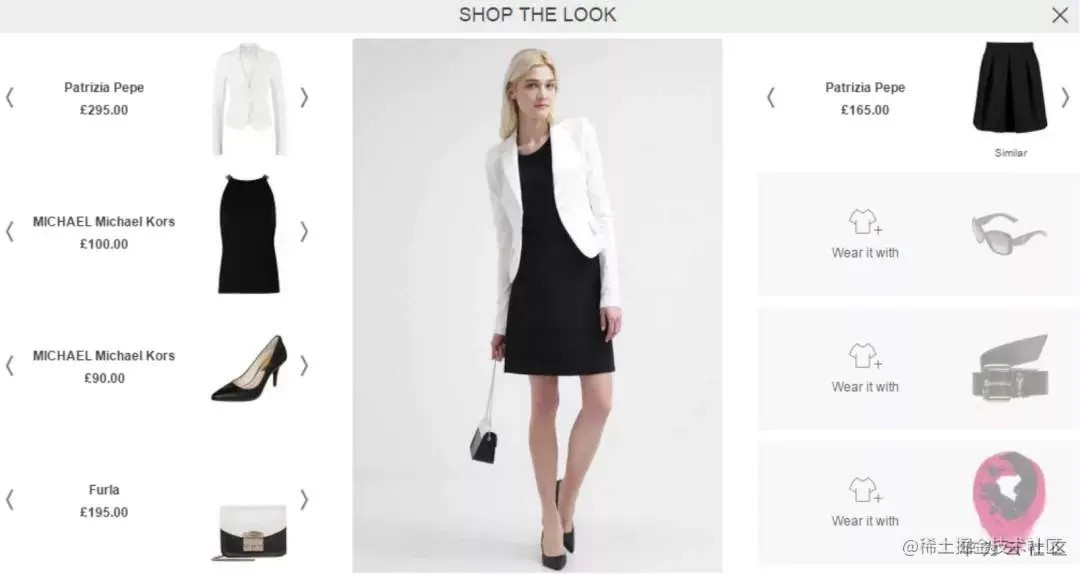1080x574 pixels.
Task: Open the black pointed heel thumbnail
Action: click(249, 368)
